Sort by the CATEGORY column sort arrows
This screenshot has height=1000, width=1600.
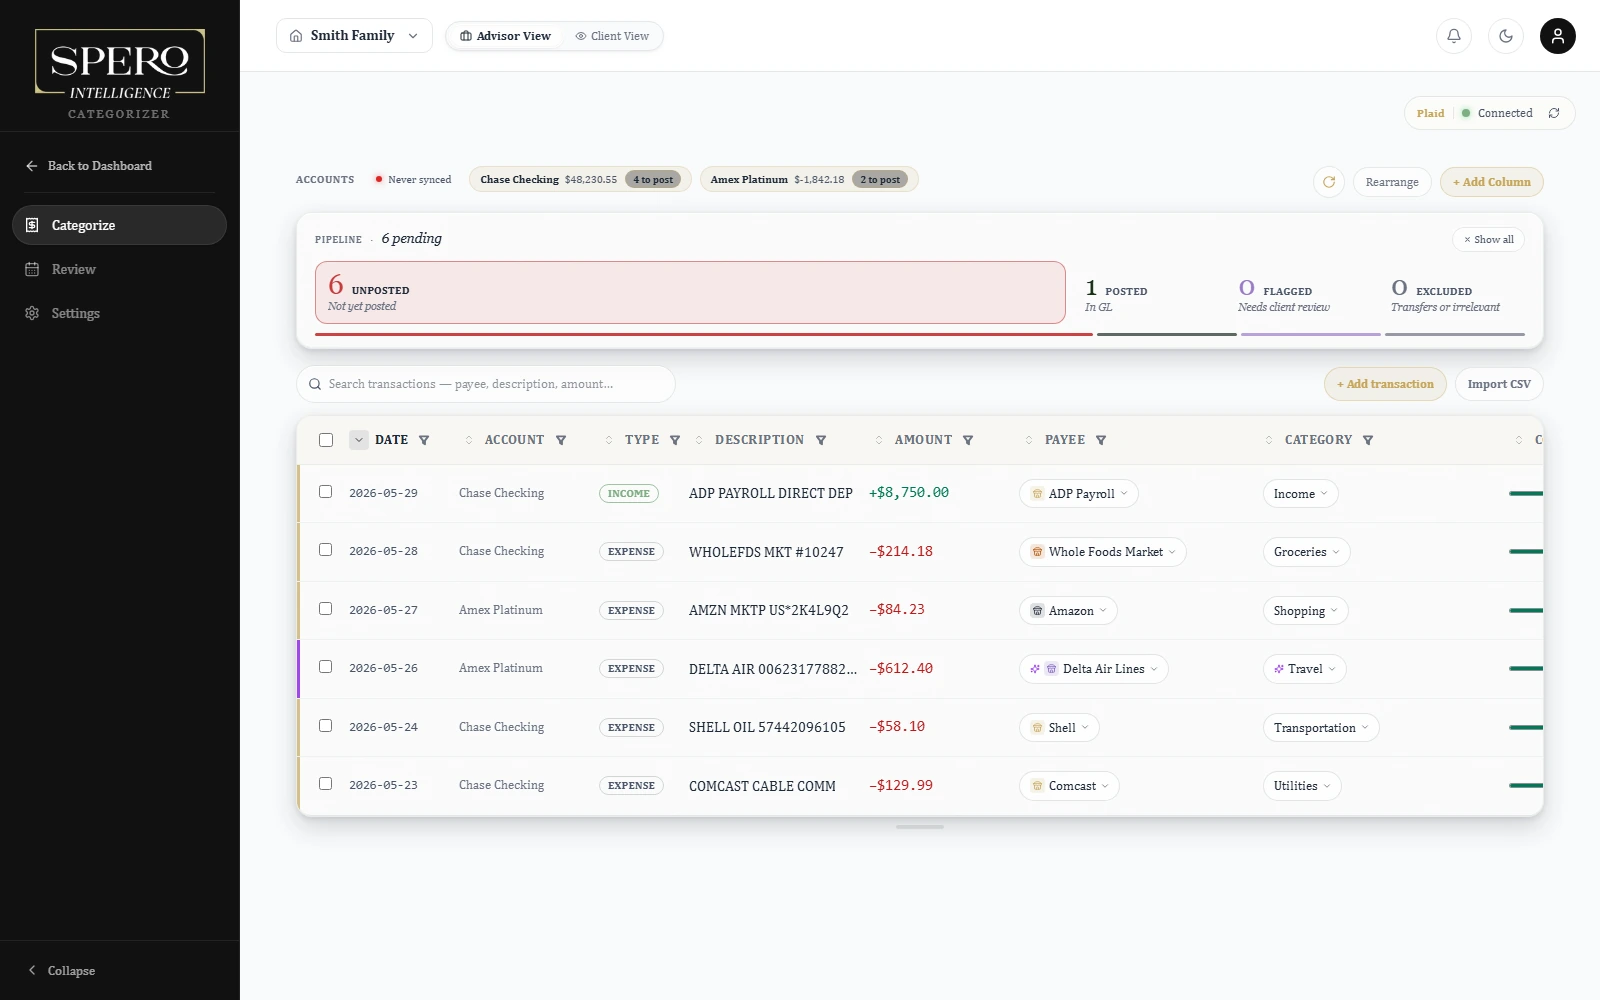[x=1269, y=440]
